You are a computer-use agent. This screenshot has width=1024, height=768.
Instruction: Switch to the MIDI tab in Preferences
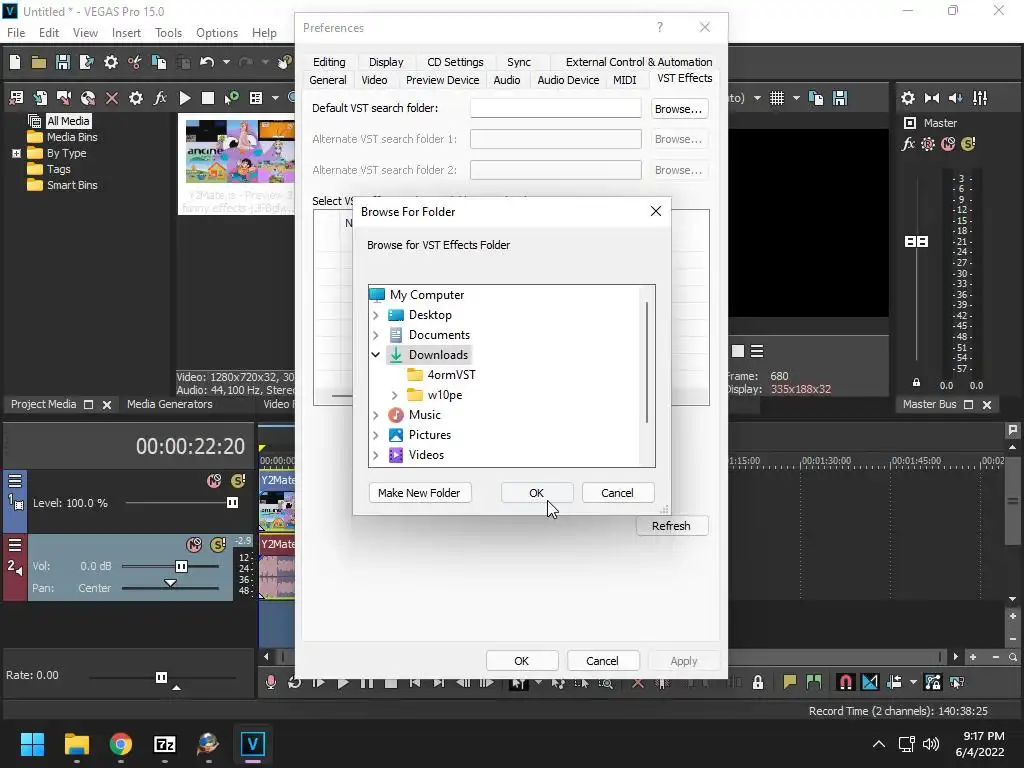pyautogui.click(x=624, y=80)
